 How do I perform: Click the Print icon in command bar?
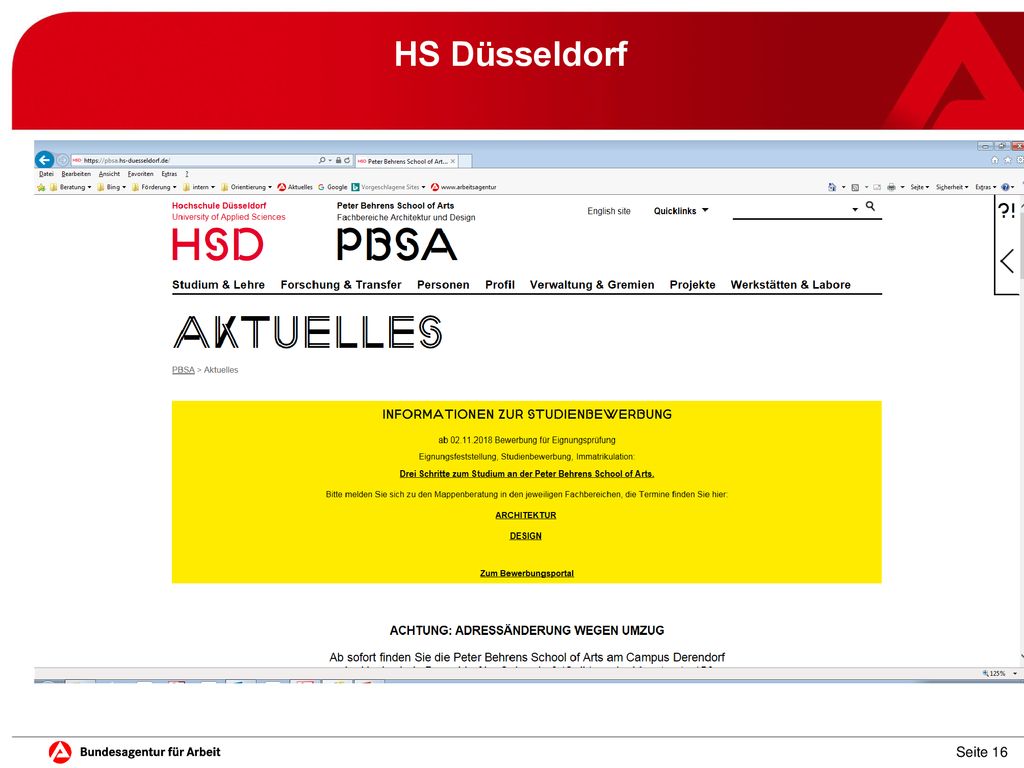(891, 187)
